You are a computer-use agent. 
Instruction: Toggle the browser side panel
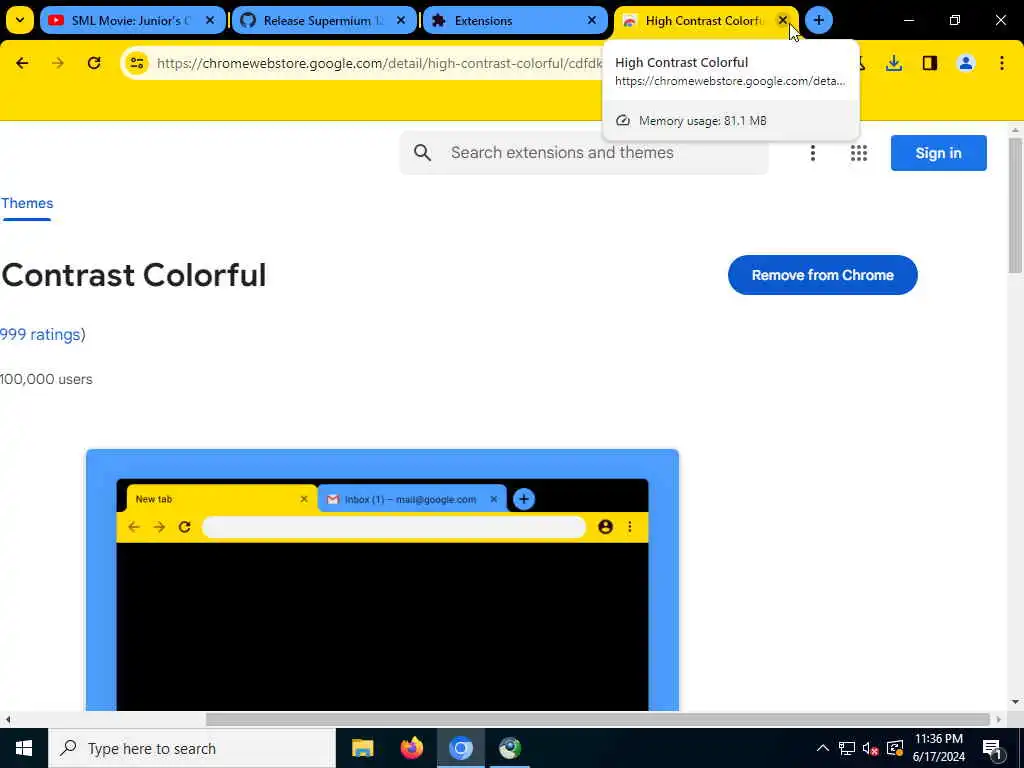(x=930, y=63)
